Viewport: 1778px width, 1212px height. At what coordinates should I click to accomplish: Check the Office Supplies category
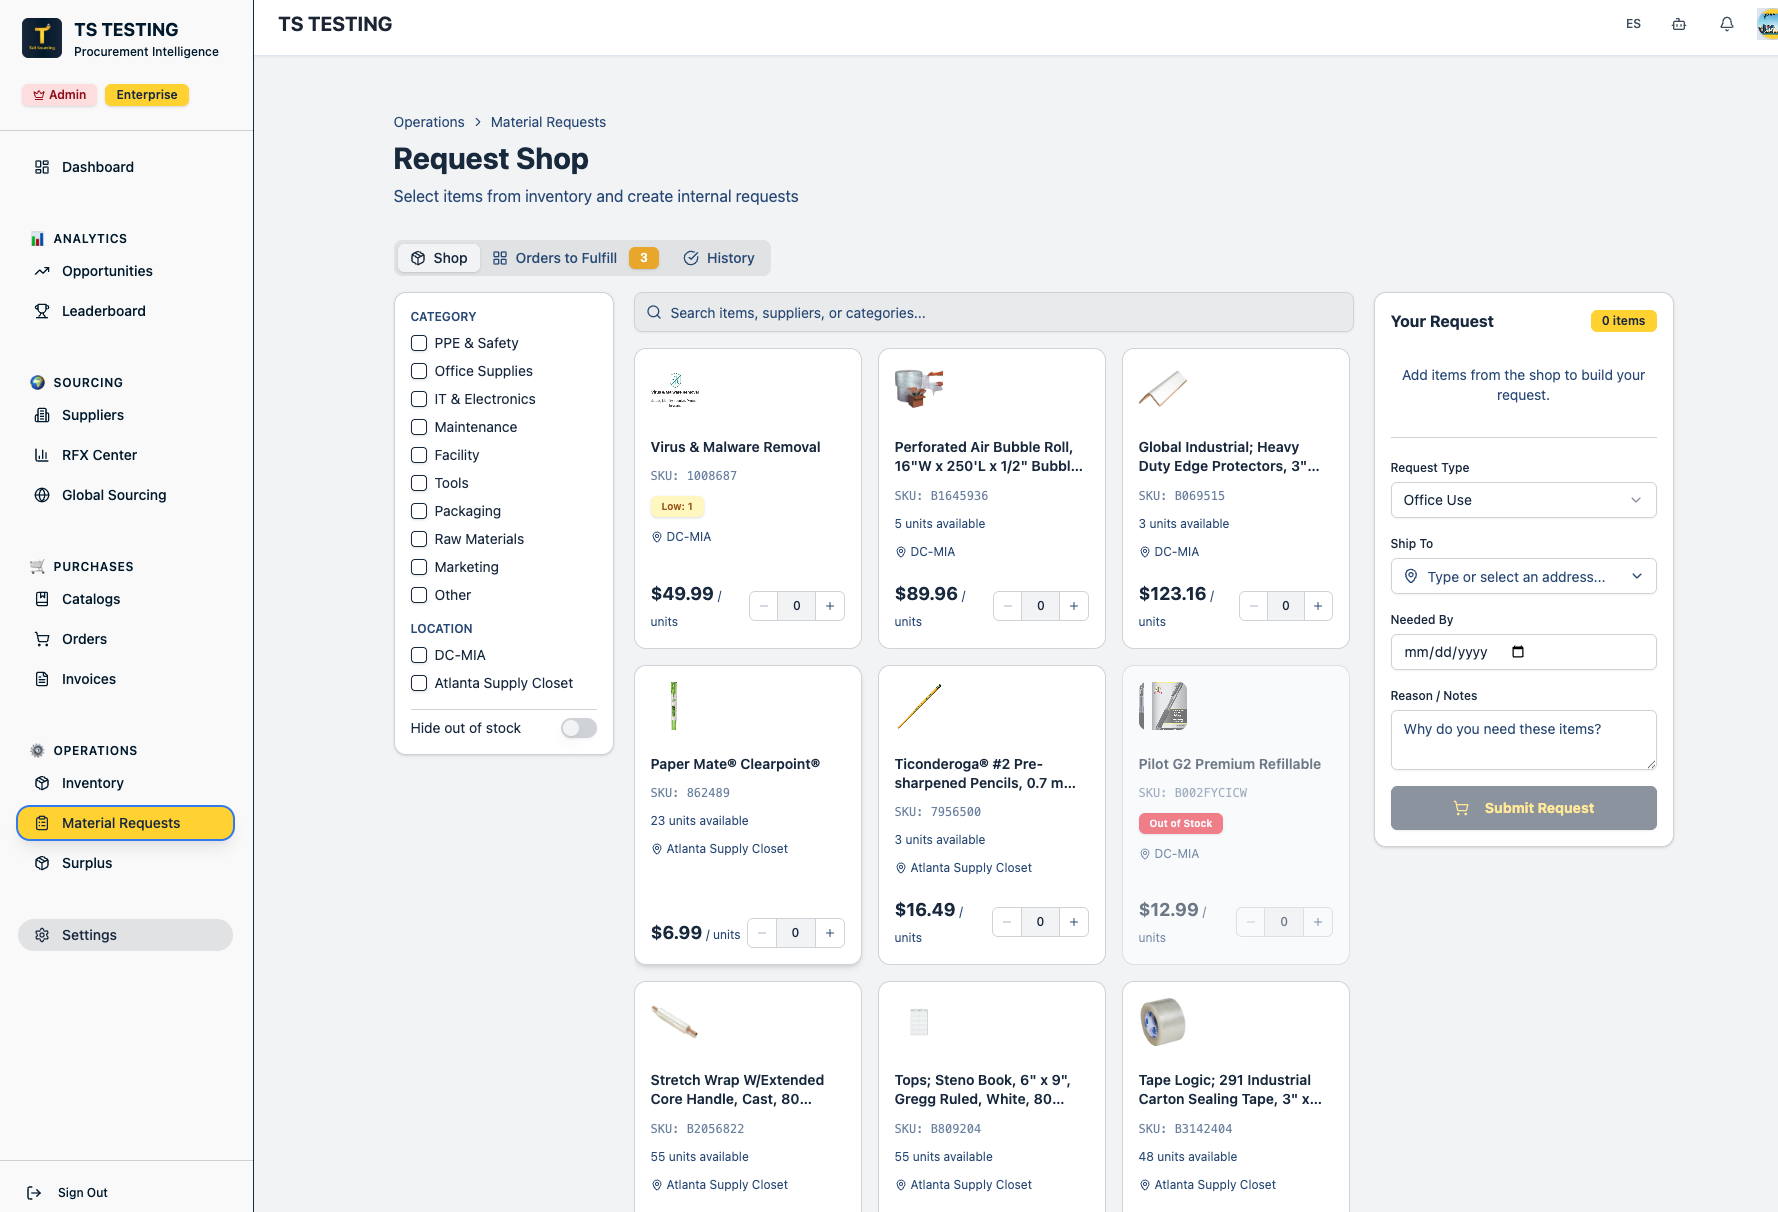tap(419, 371)
